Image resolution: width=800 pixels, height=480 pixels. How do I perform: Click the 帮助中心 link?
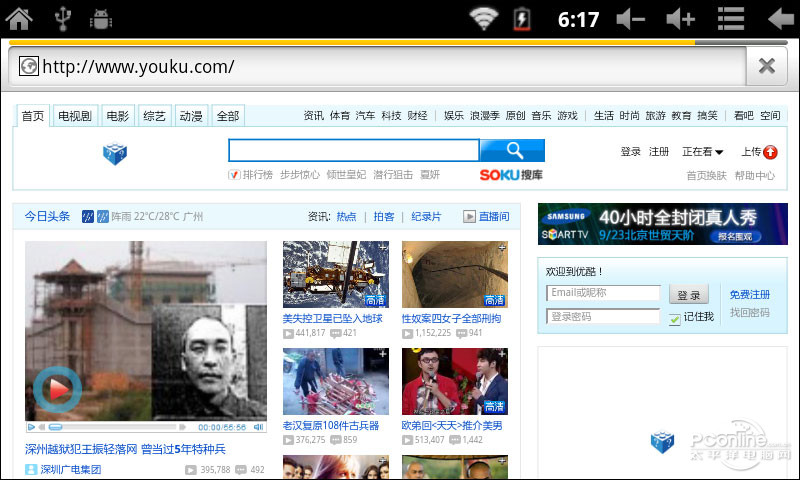(755, 175)
